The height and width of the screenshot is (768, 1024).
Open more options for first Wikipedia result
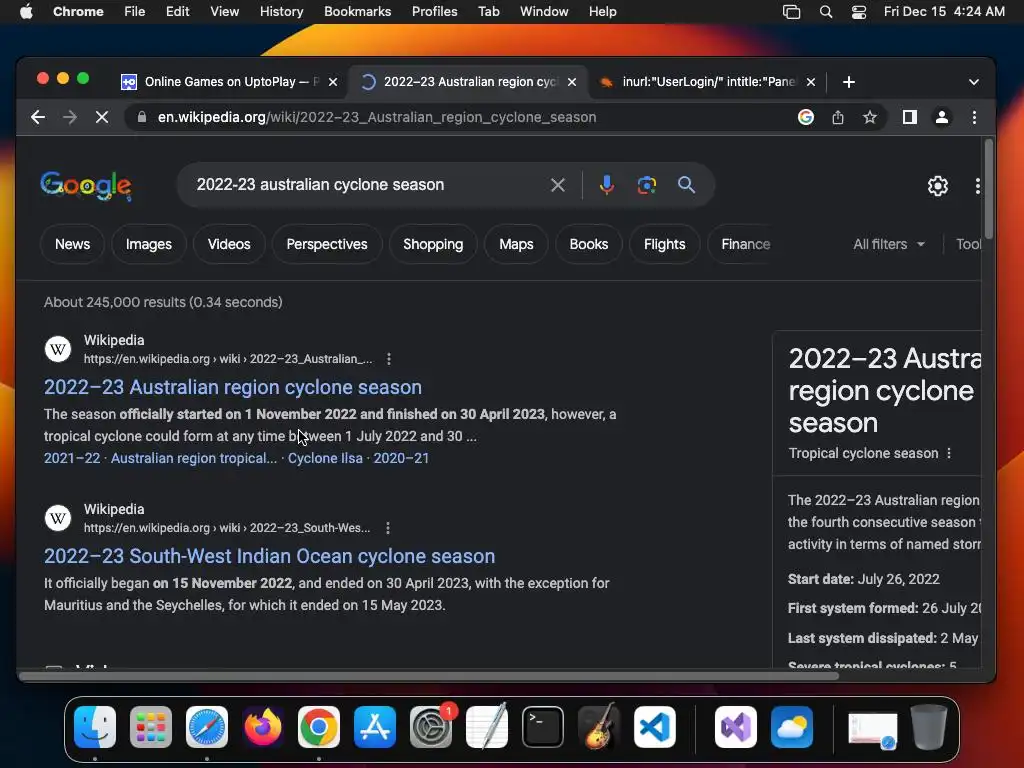tap(389, 359)
